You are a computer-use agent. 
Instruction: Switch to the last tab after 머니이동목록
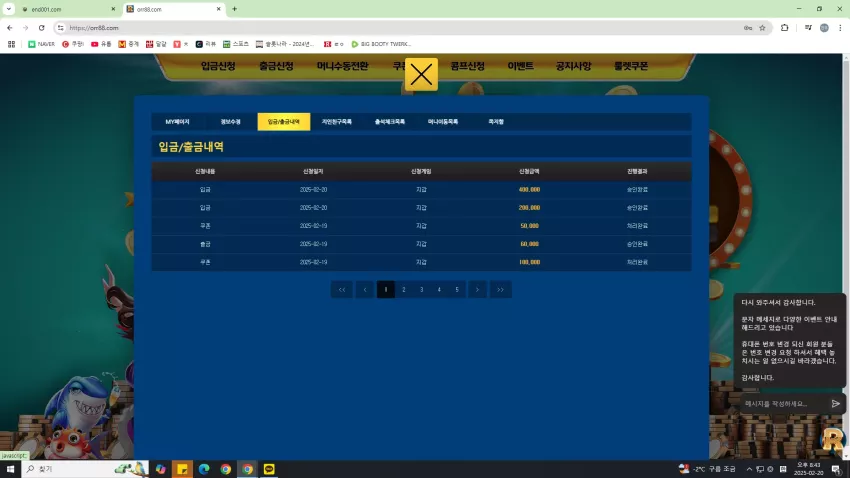[496, 122]
